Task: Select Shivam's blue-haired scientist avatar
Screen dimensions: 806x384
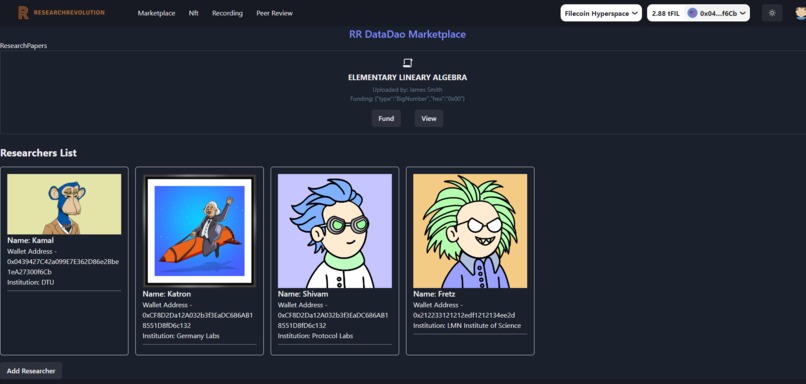Action: [335, 231]
